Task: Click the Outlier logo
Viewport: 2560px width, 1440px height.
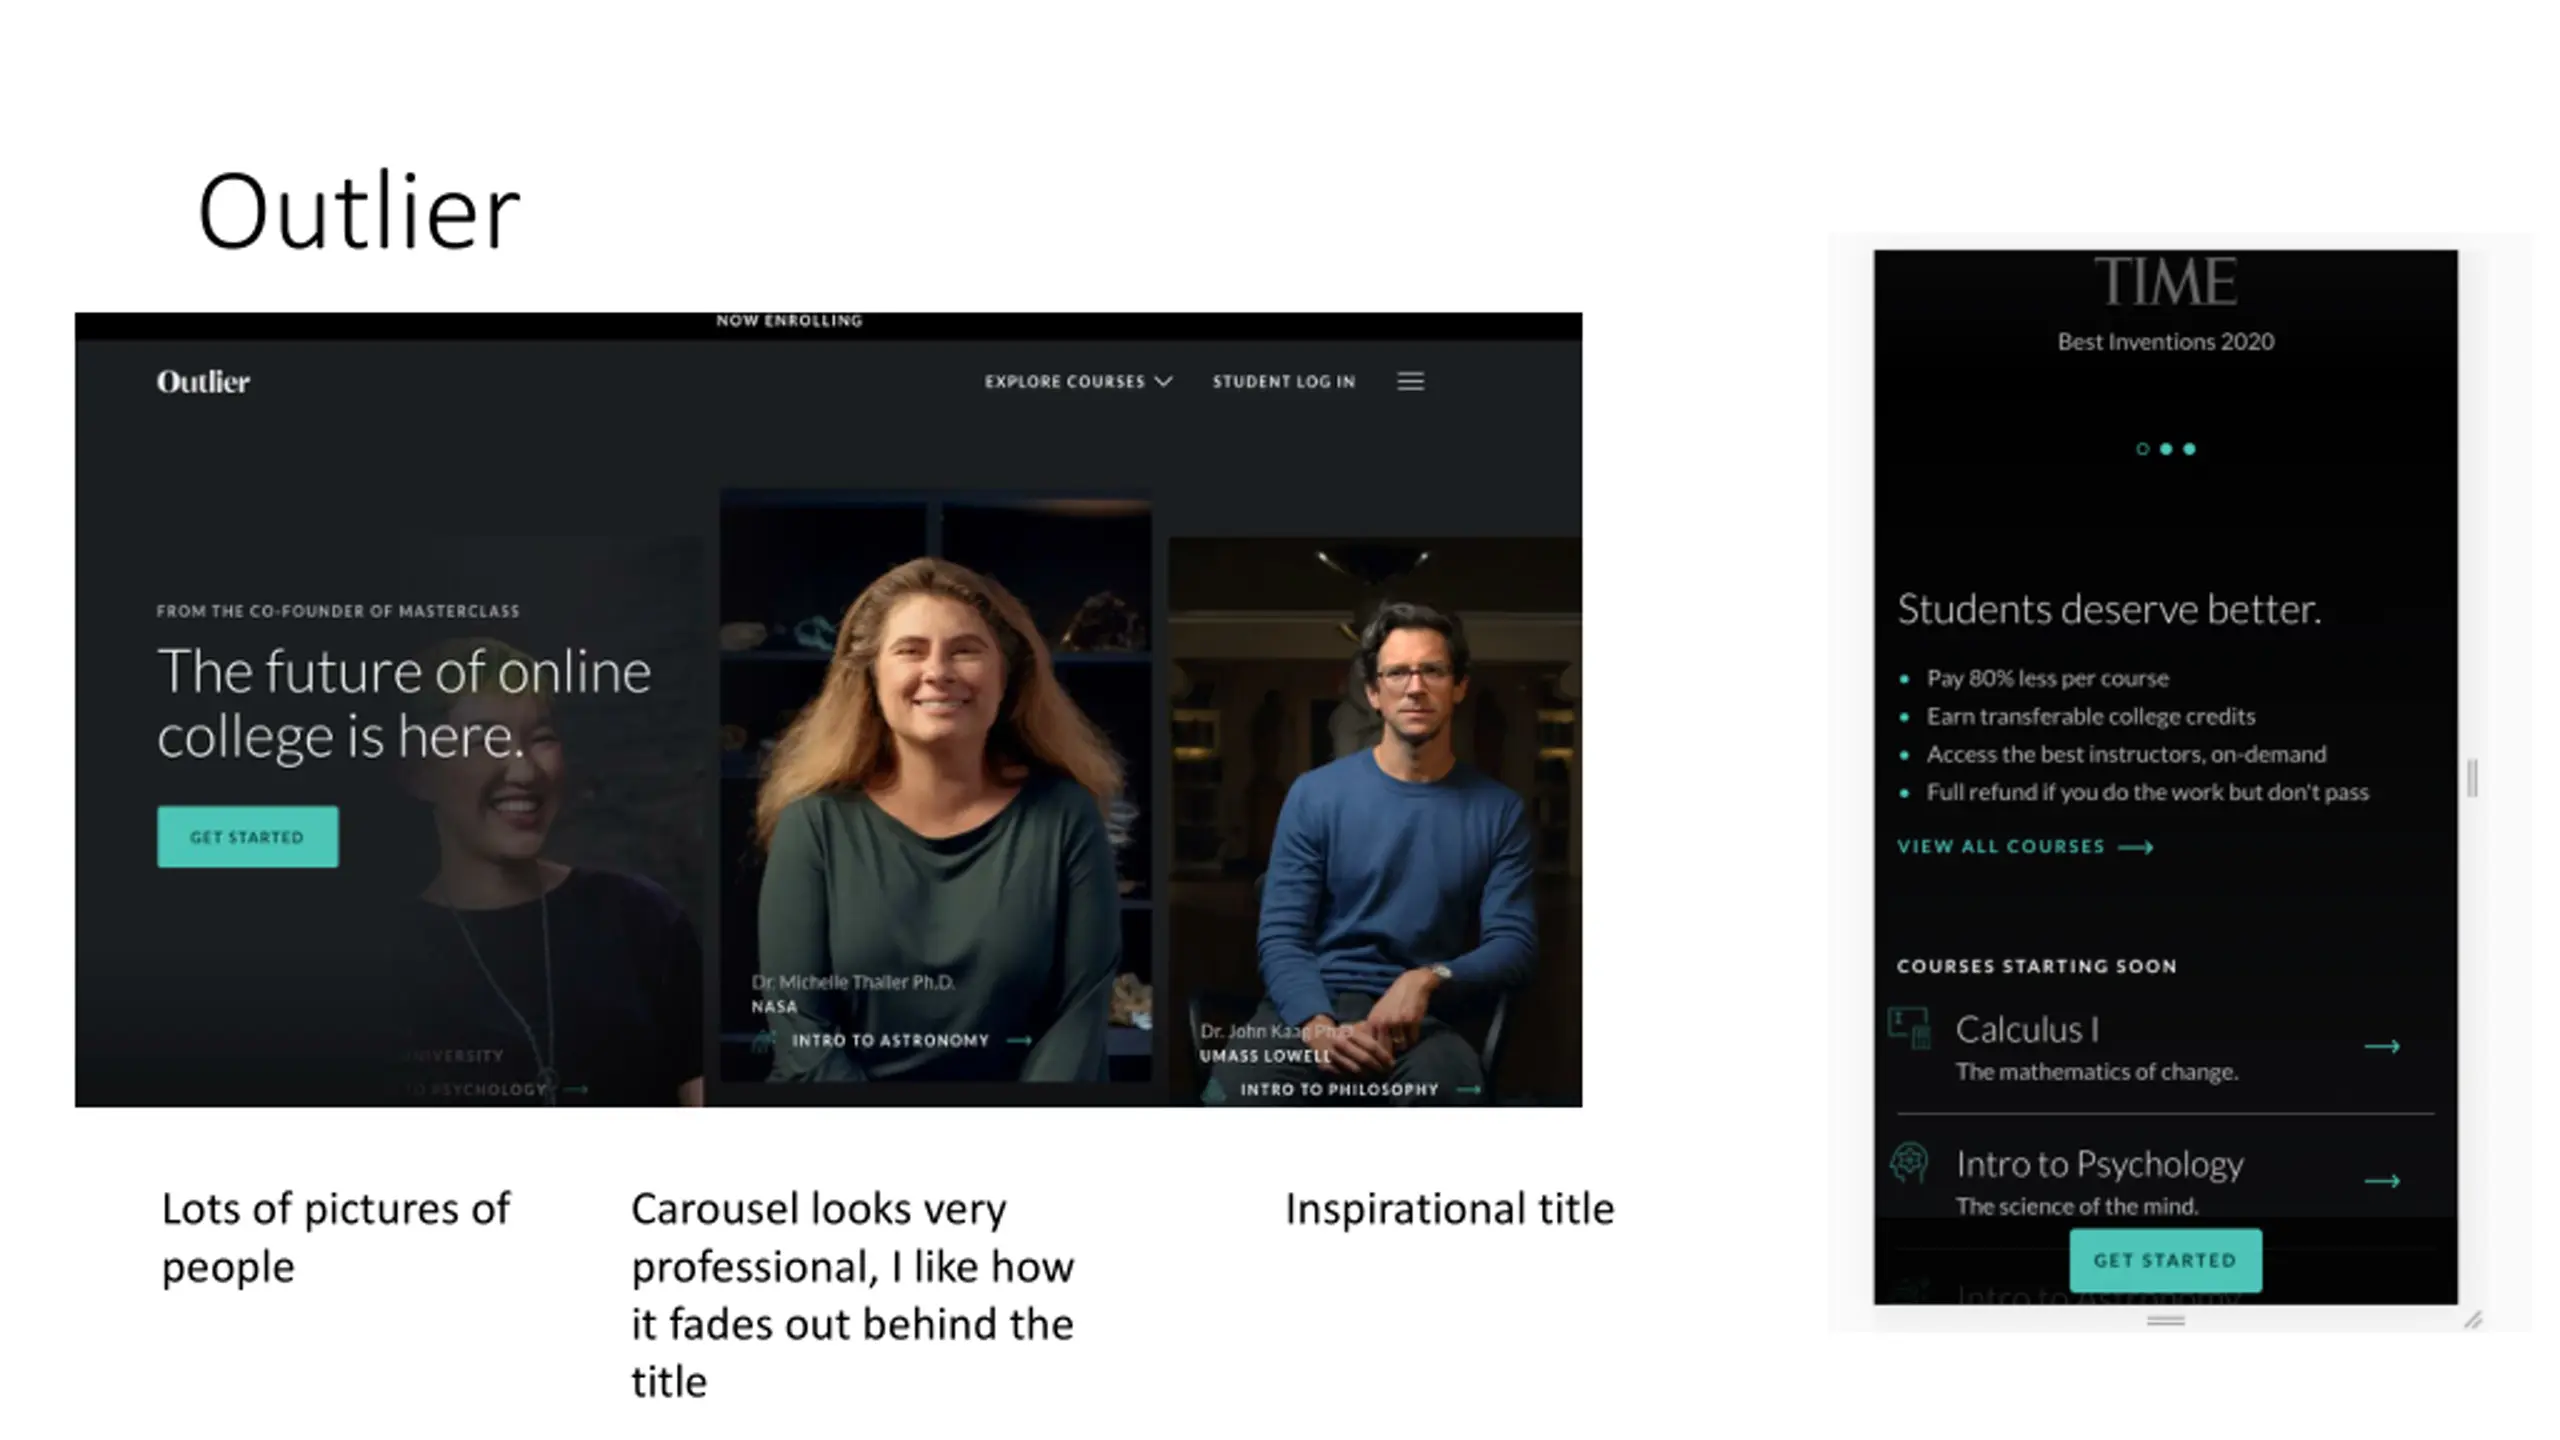Action: (203, 382)
